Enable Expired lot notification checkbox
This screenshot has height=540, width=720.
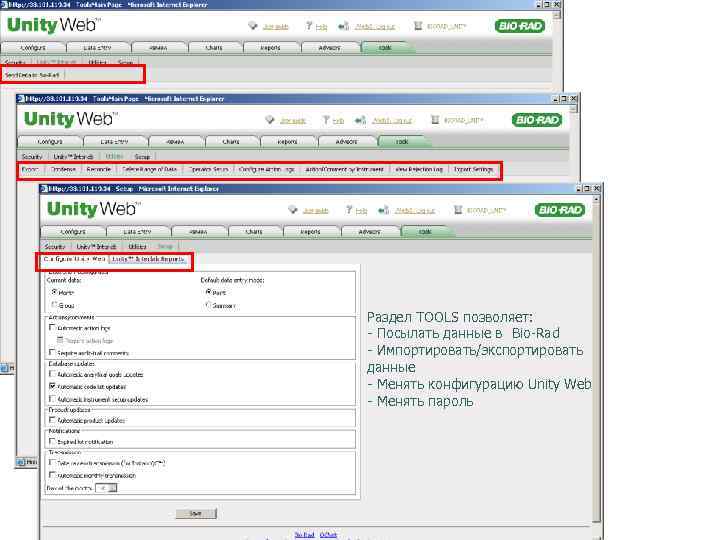pos(52,441)
